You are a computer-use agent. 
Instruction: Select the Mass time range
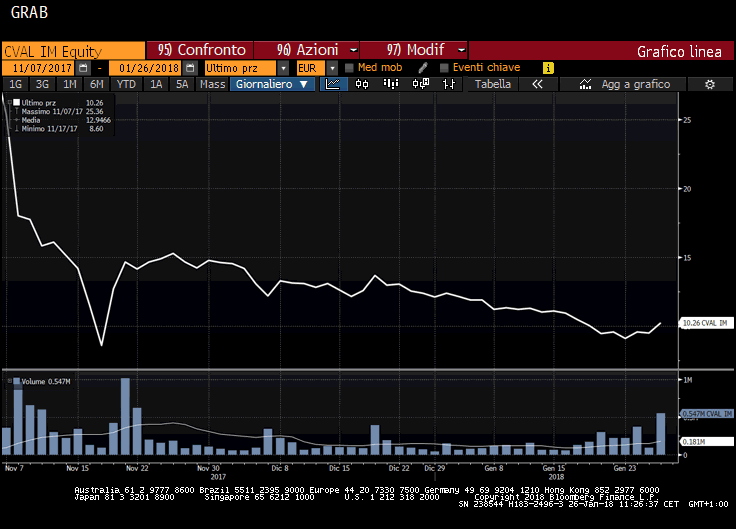(x=212, y=84)
